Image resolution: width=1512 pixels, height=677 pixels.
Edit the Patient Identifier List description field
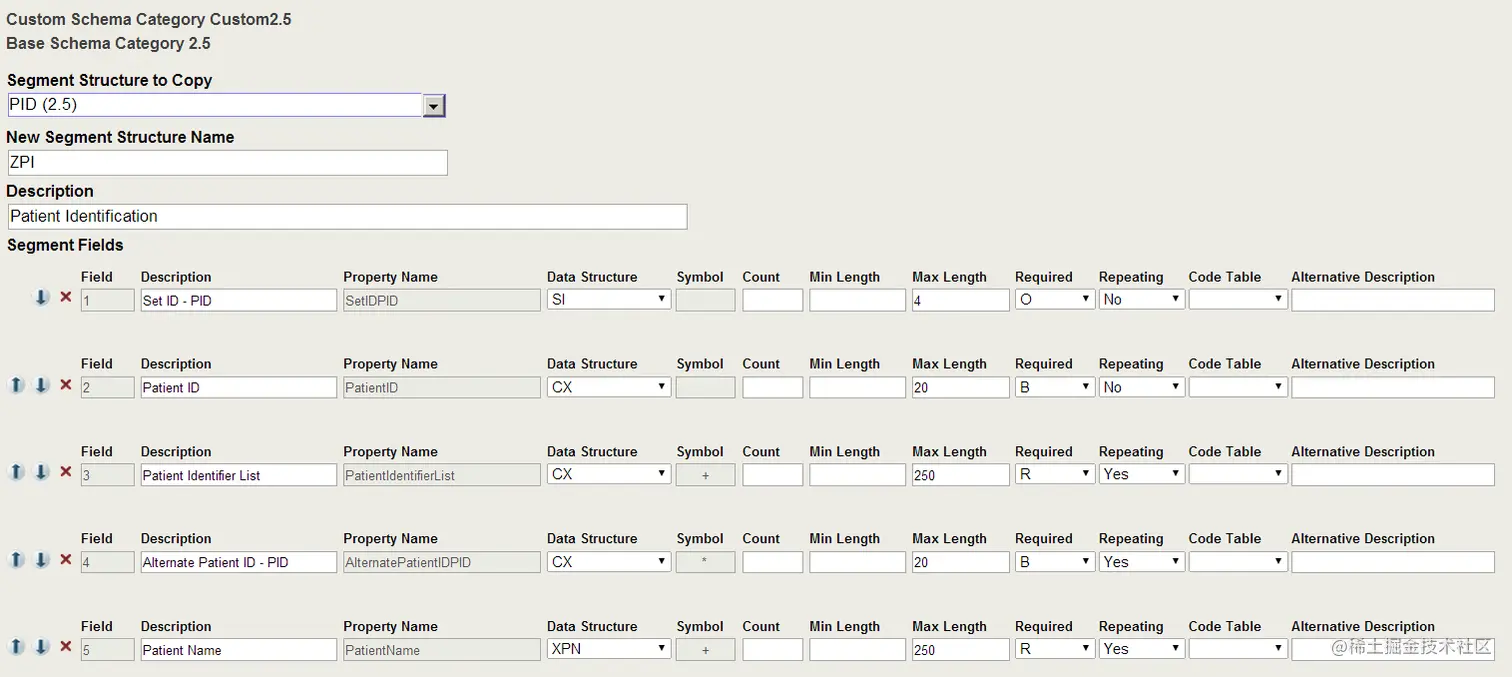pos(238,475)
